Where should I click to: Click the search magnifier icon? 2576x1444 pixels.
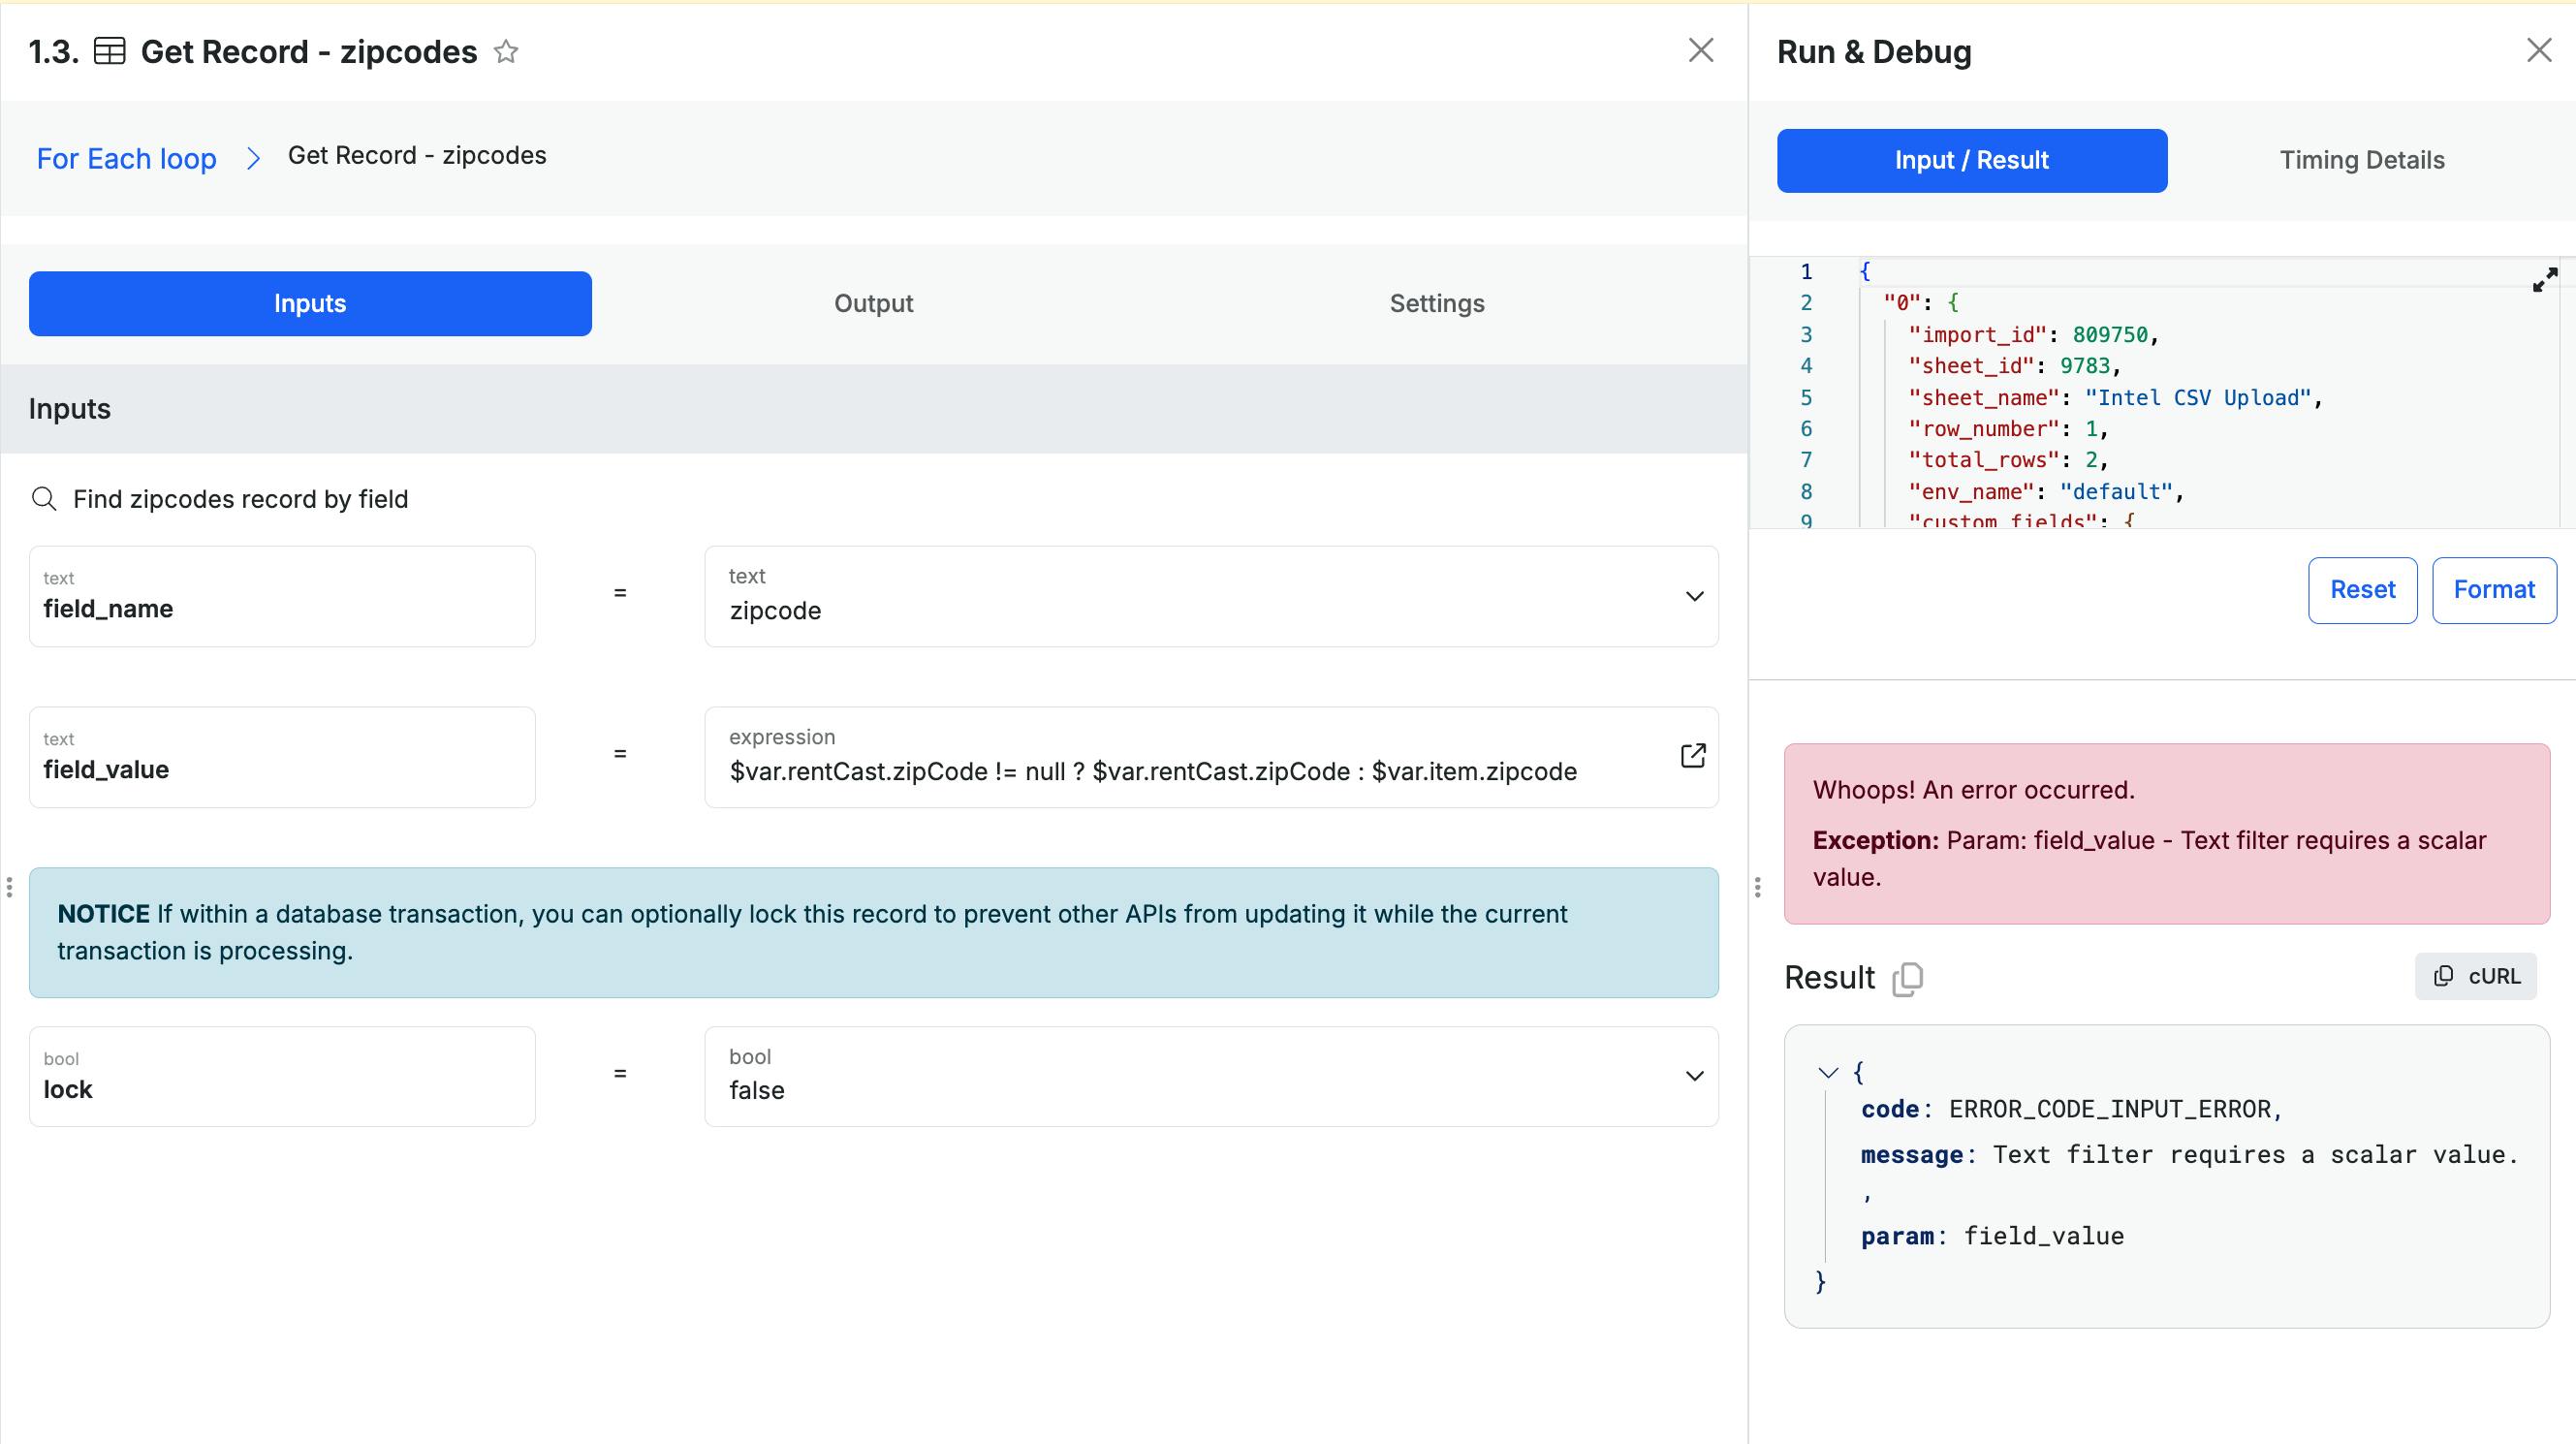(44, 498)
